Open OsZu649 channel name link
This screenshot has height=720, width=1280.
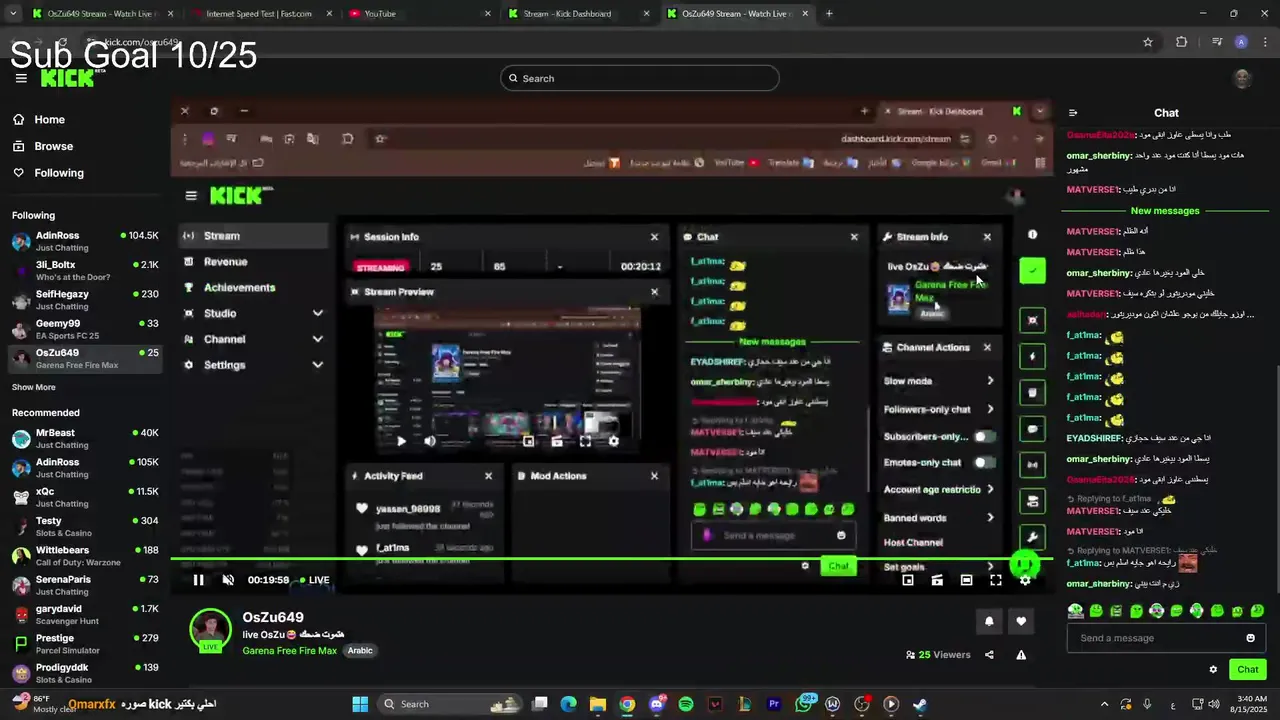[273, 618]
